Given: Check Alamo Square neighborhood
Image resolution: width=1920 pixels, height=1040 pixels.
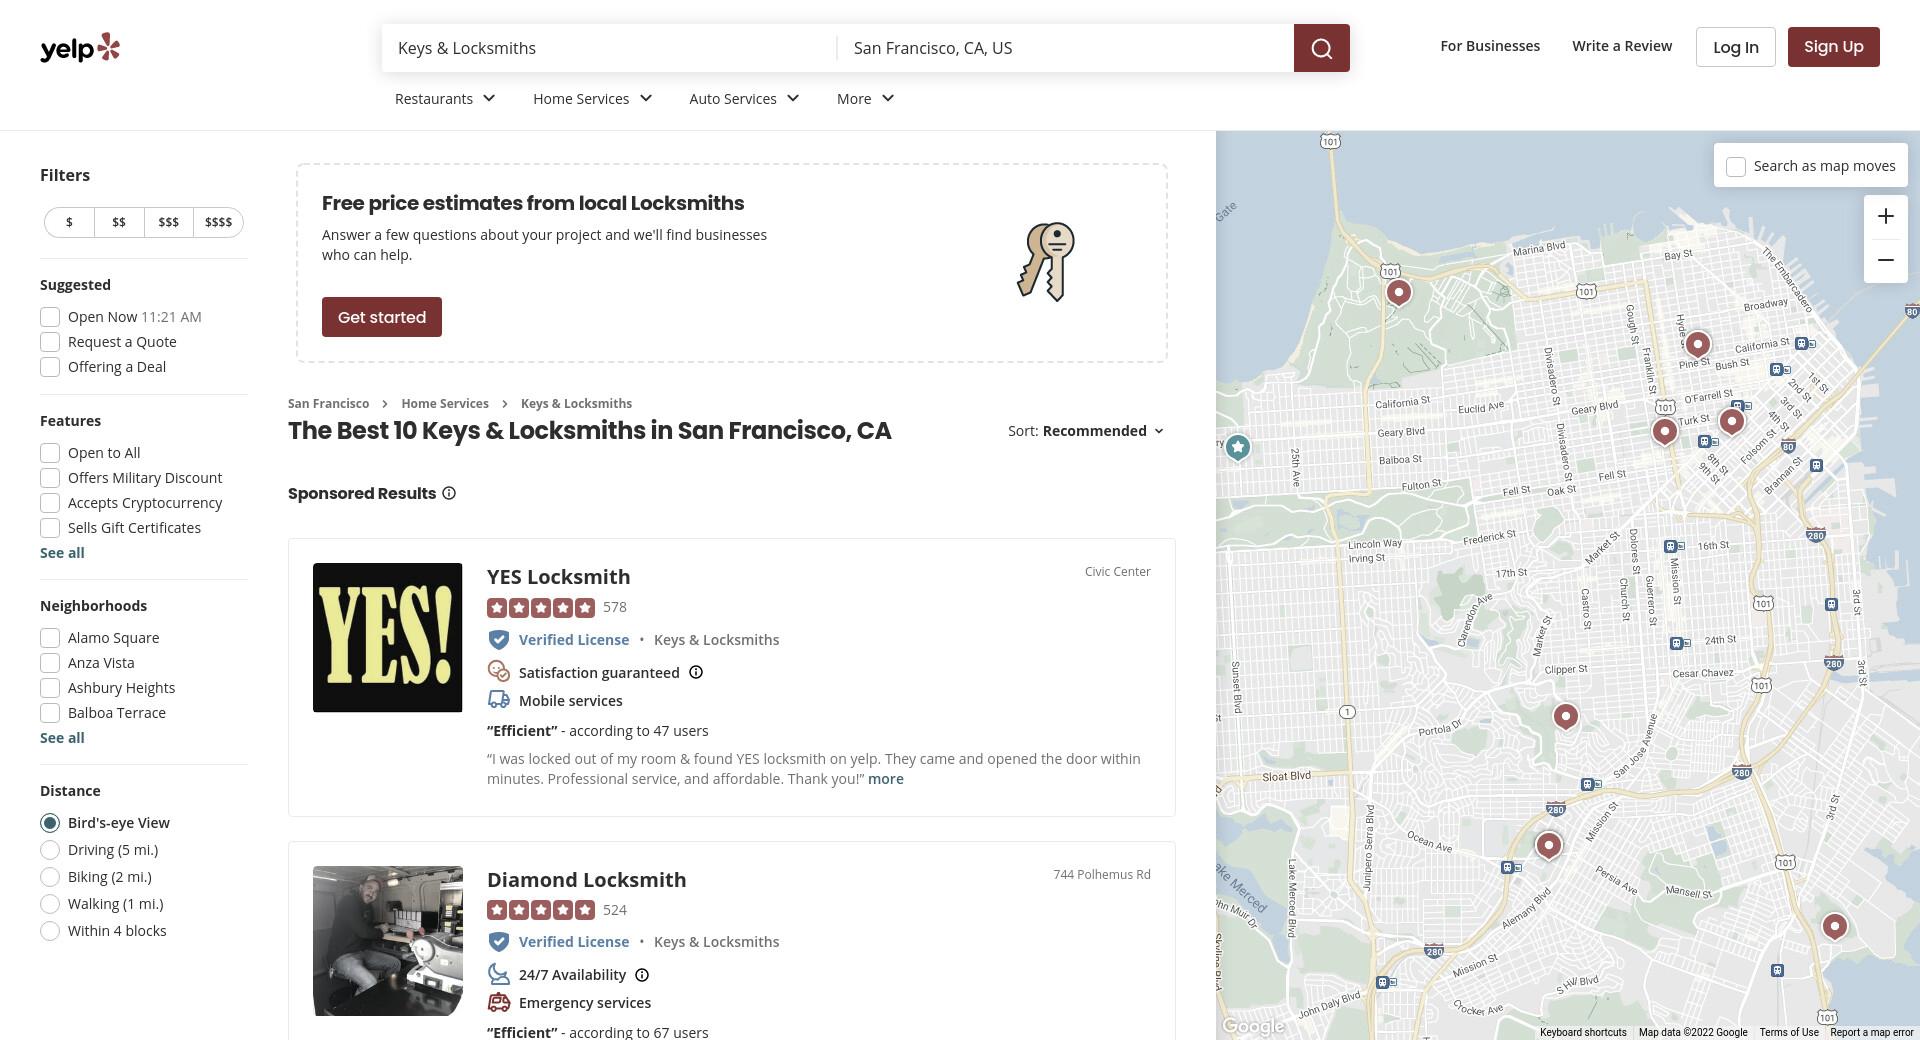Looking at the screenshot, I should click(x=50, y=638).
